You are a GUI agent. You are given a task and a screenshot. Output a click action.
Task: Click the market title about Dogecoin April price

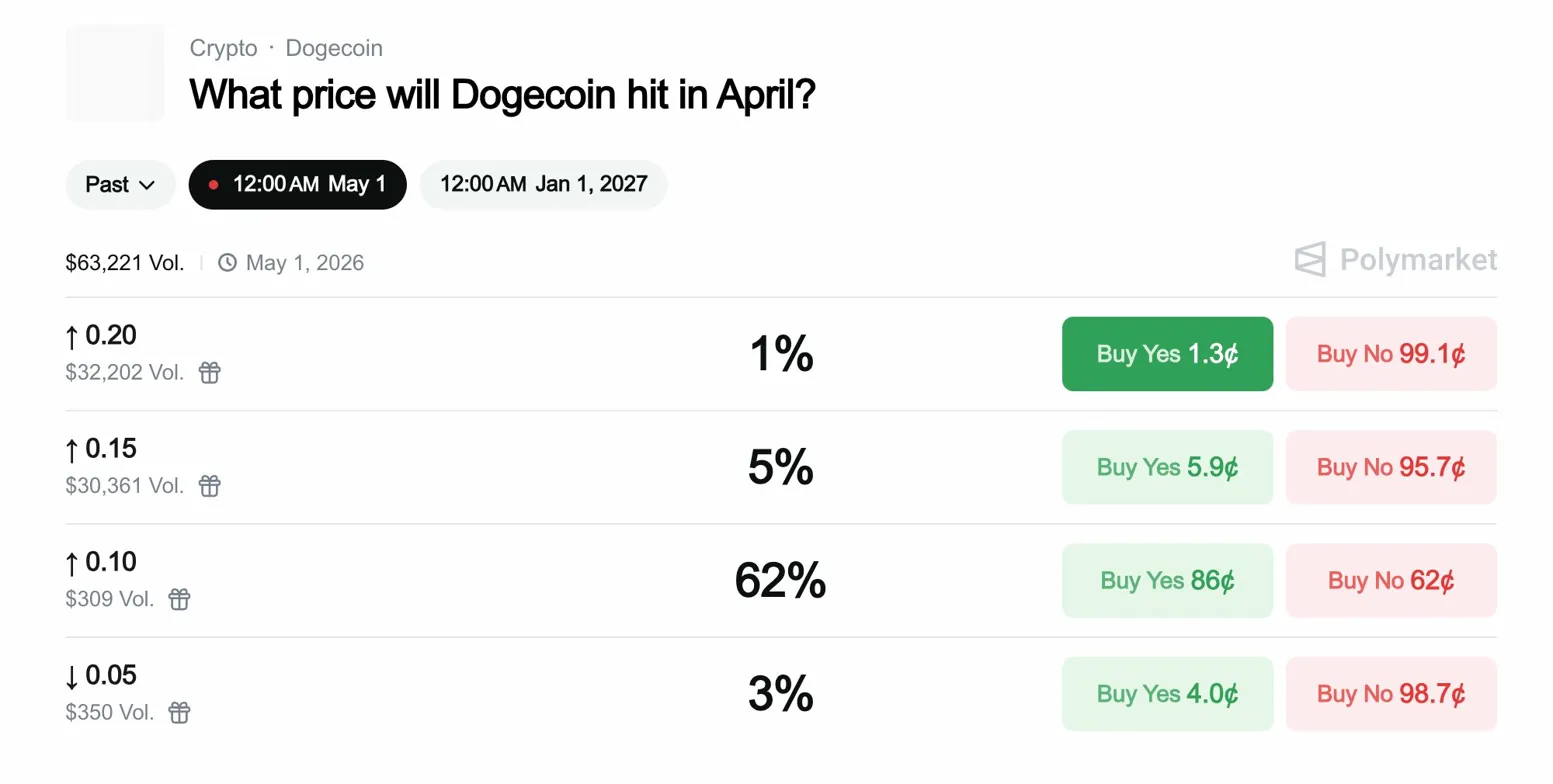pos(503,94)
